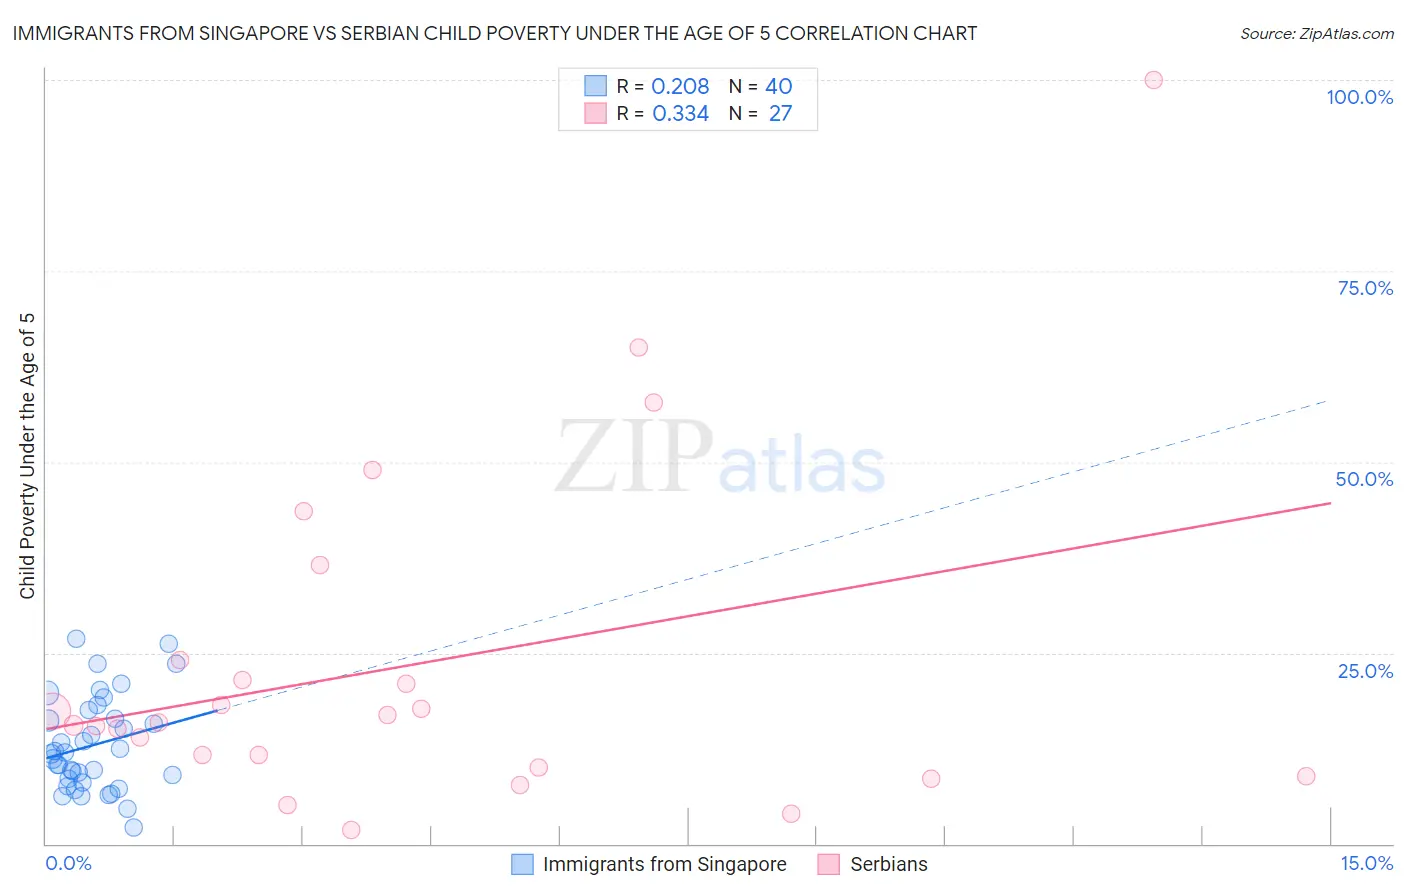Click the N value of 27
Viewport: 1406px width, 892px height.
pyautogui.click(x=780, y=113)
